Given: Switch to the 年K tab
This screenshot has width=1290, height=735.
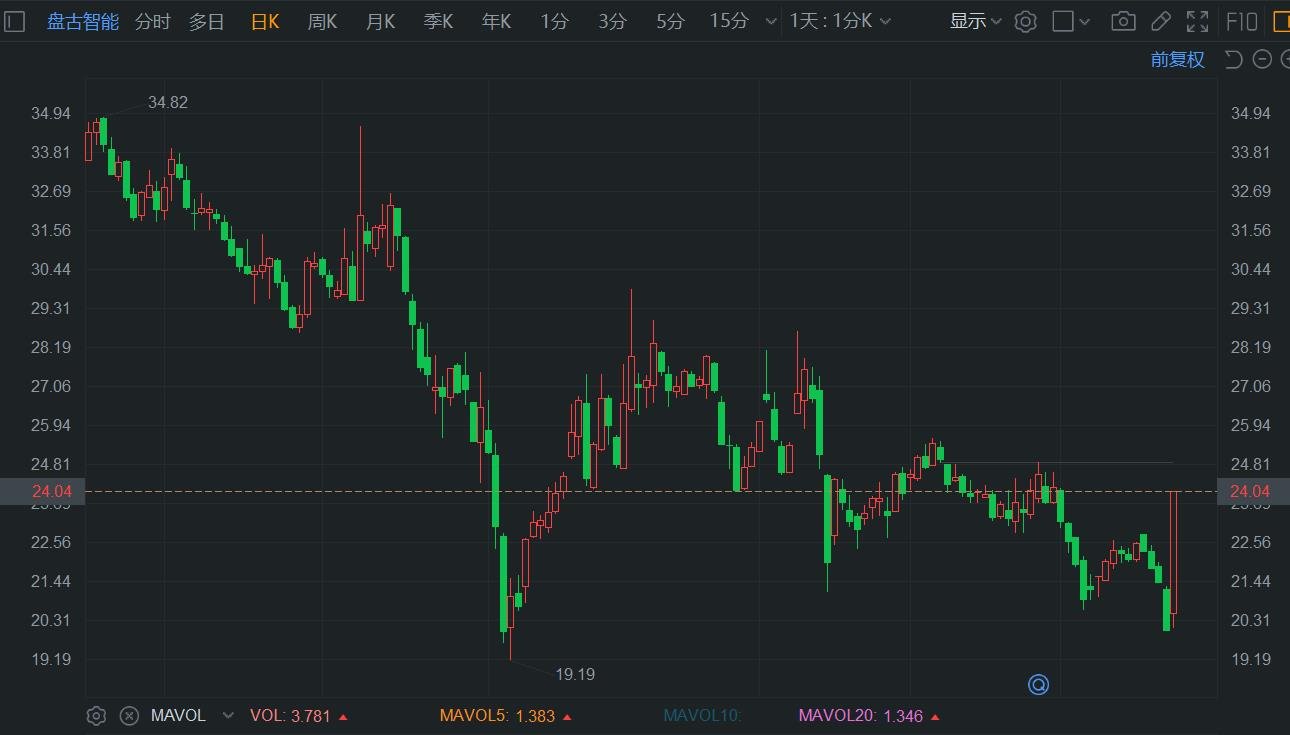Looking at the screenshot, I should pyautogui.click(x=497, y=21).
